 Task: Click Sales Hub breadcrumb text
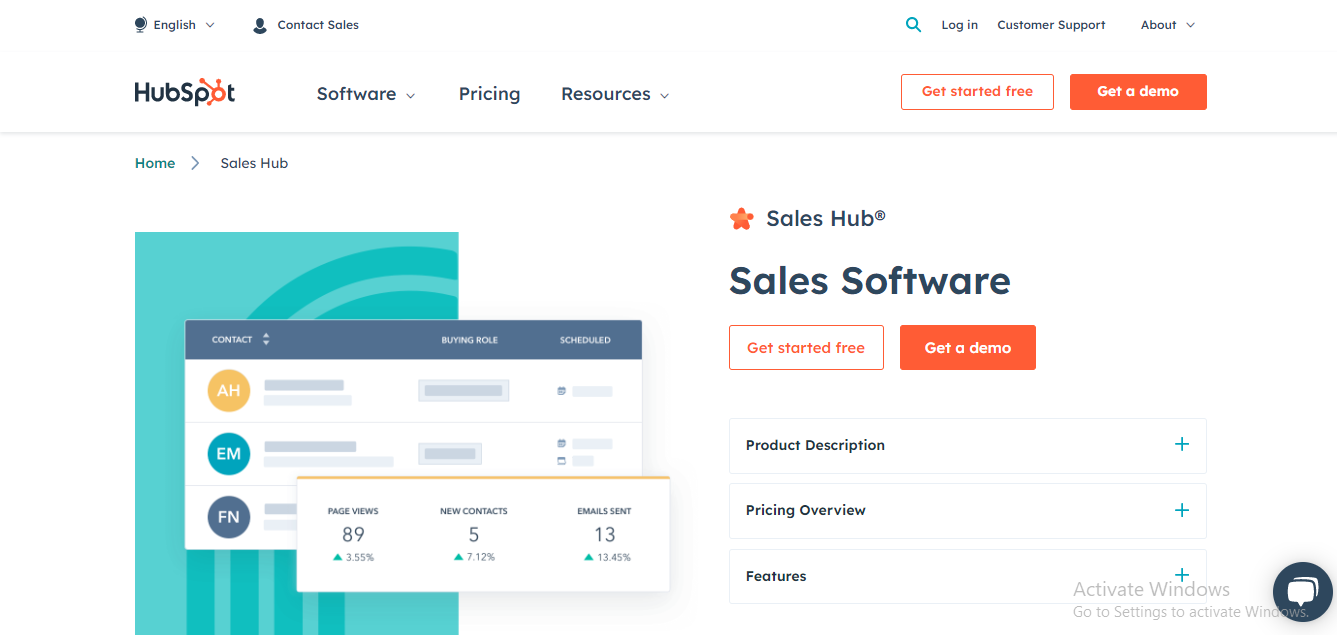(x=254, y=163)
